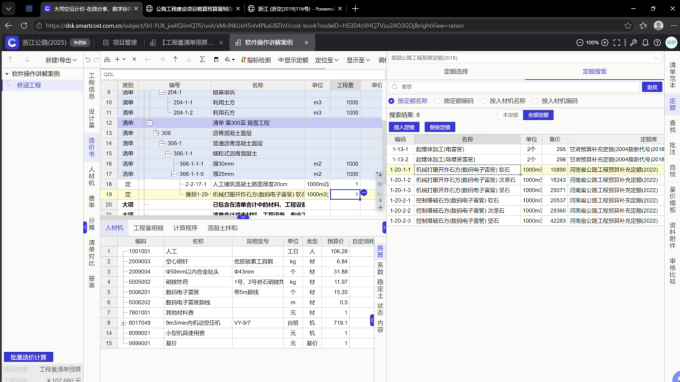Click the save disk icon in the toolbar
This screenshot has width=680, height=382.
click(x=216, y=59)
